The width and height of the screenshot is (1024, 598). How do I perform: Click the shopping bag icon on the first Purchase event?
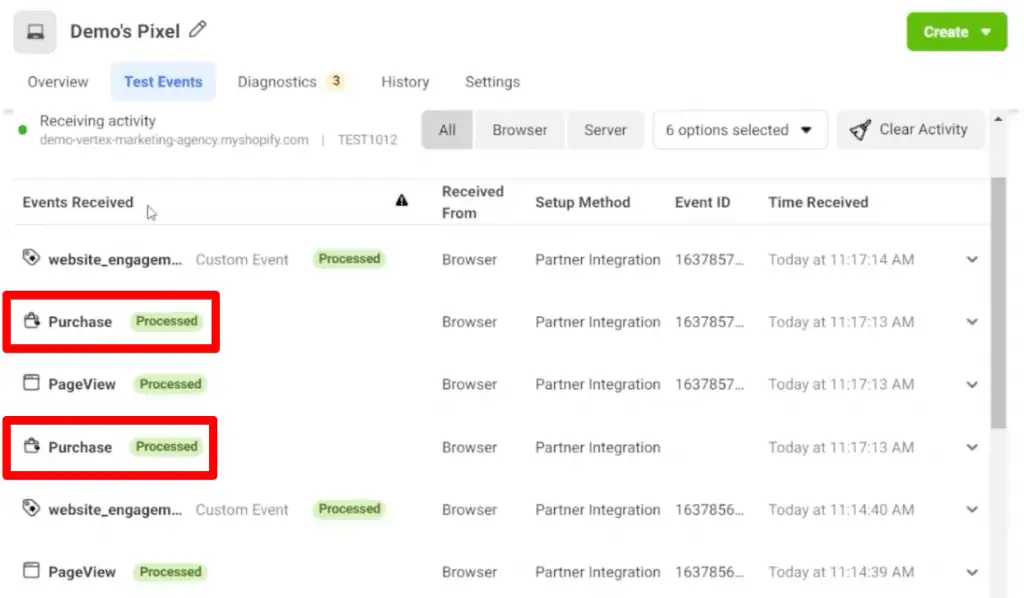tap(31, 322)
